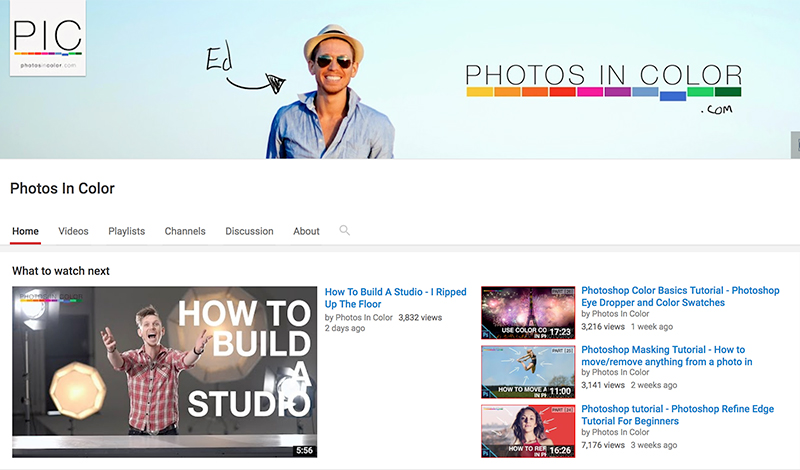The height and width of the screenshot is (470, 800).
Task: Click the PHOTOS IN COLOR .com banner logo
Action: tap(604, 88)
